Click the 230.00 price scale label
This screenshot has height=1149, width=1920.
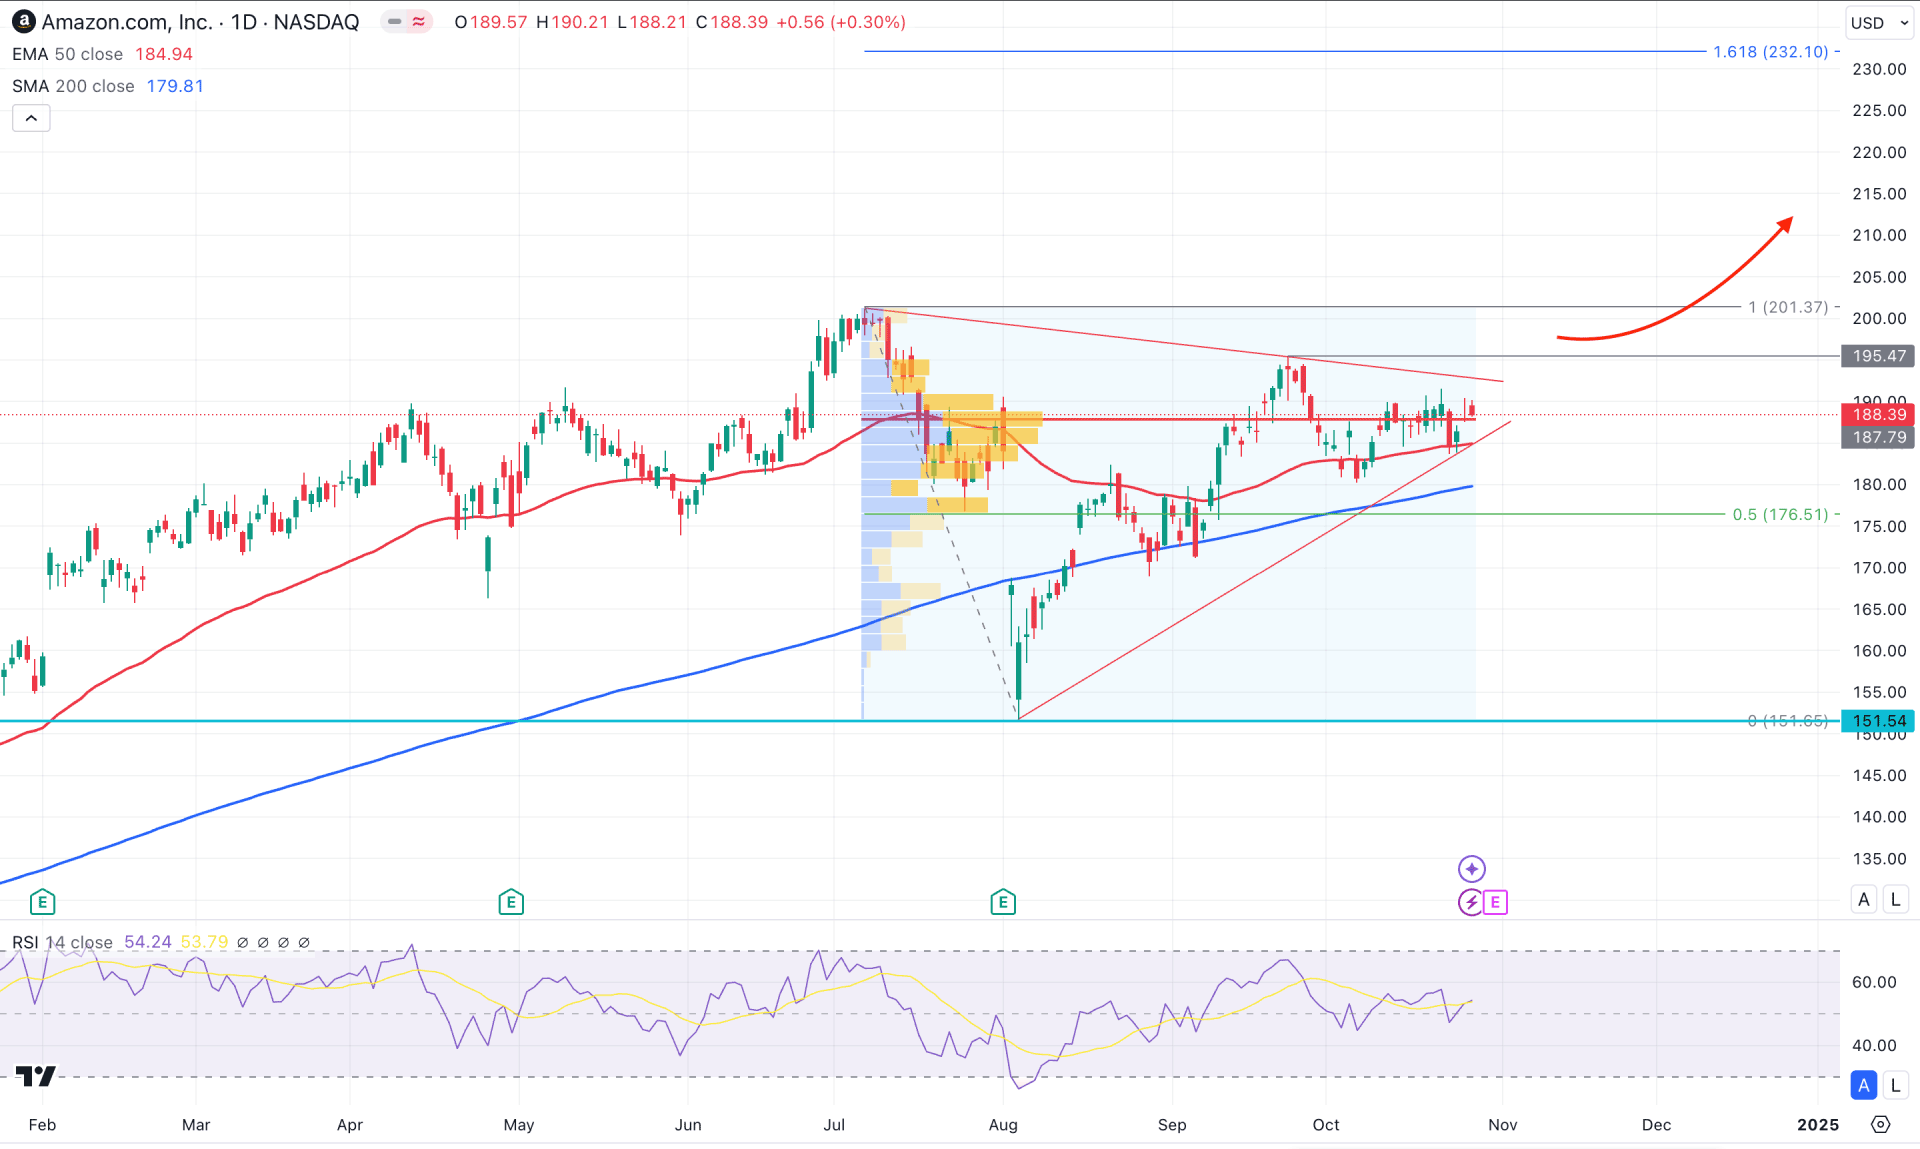1879,69
